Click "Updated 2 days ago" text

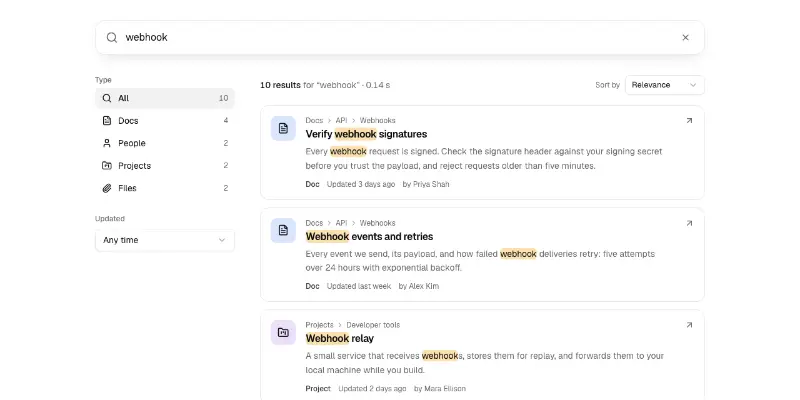372,389
